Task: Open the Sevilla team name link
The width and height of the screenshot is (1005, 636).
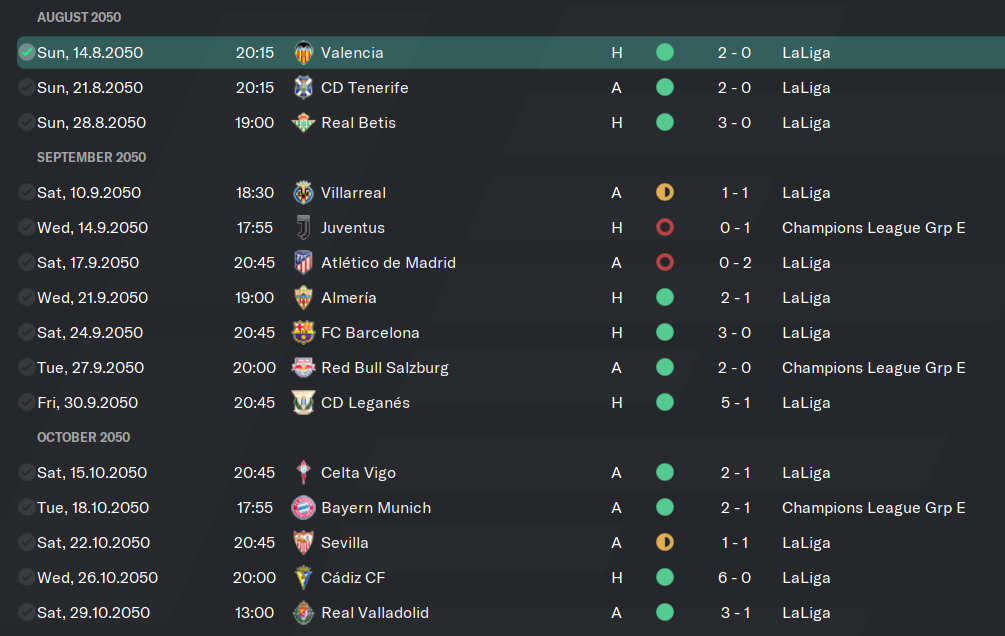Action: pos(345,542)
